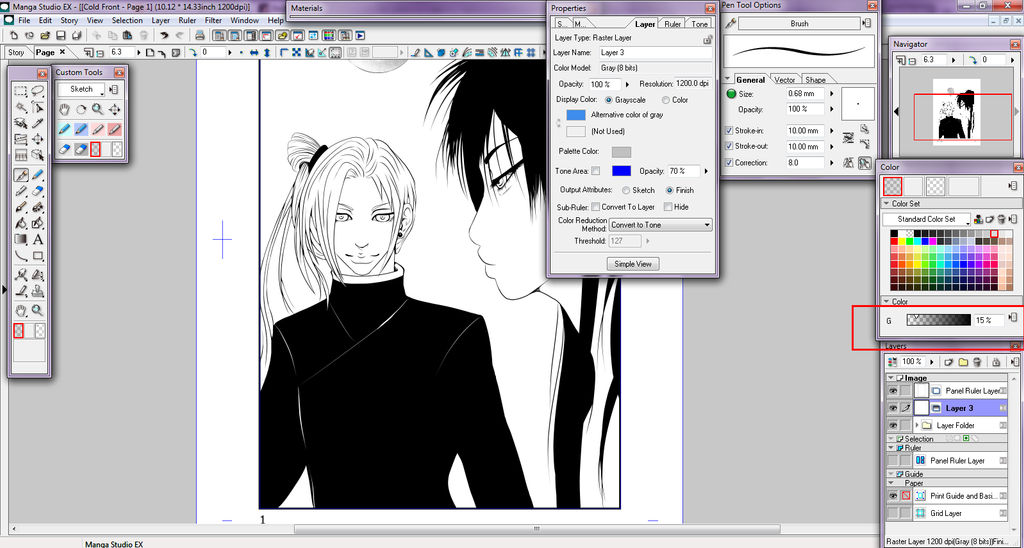Screen dimensions: 1024x548
Task: Select the Text tool in toolbox
Action: [x=38, y=239]
